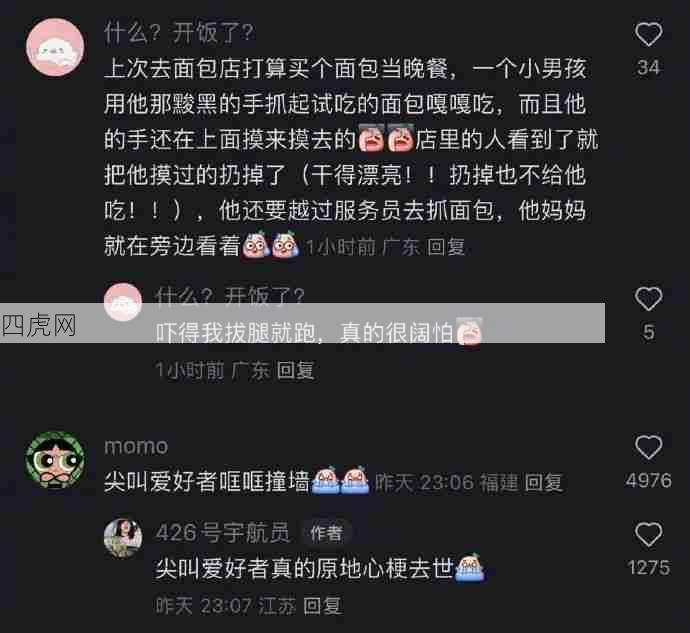Like the author's reply with 1275 likes

649,534
